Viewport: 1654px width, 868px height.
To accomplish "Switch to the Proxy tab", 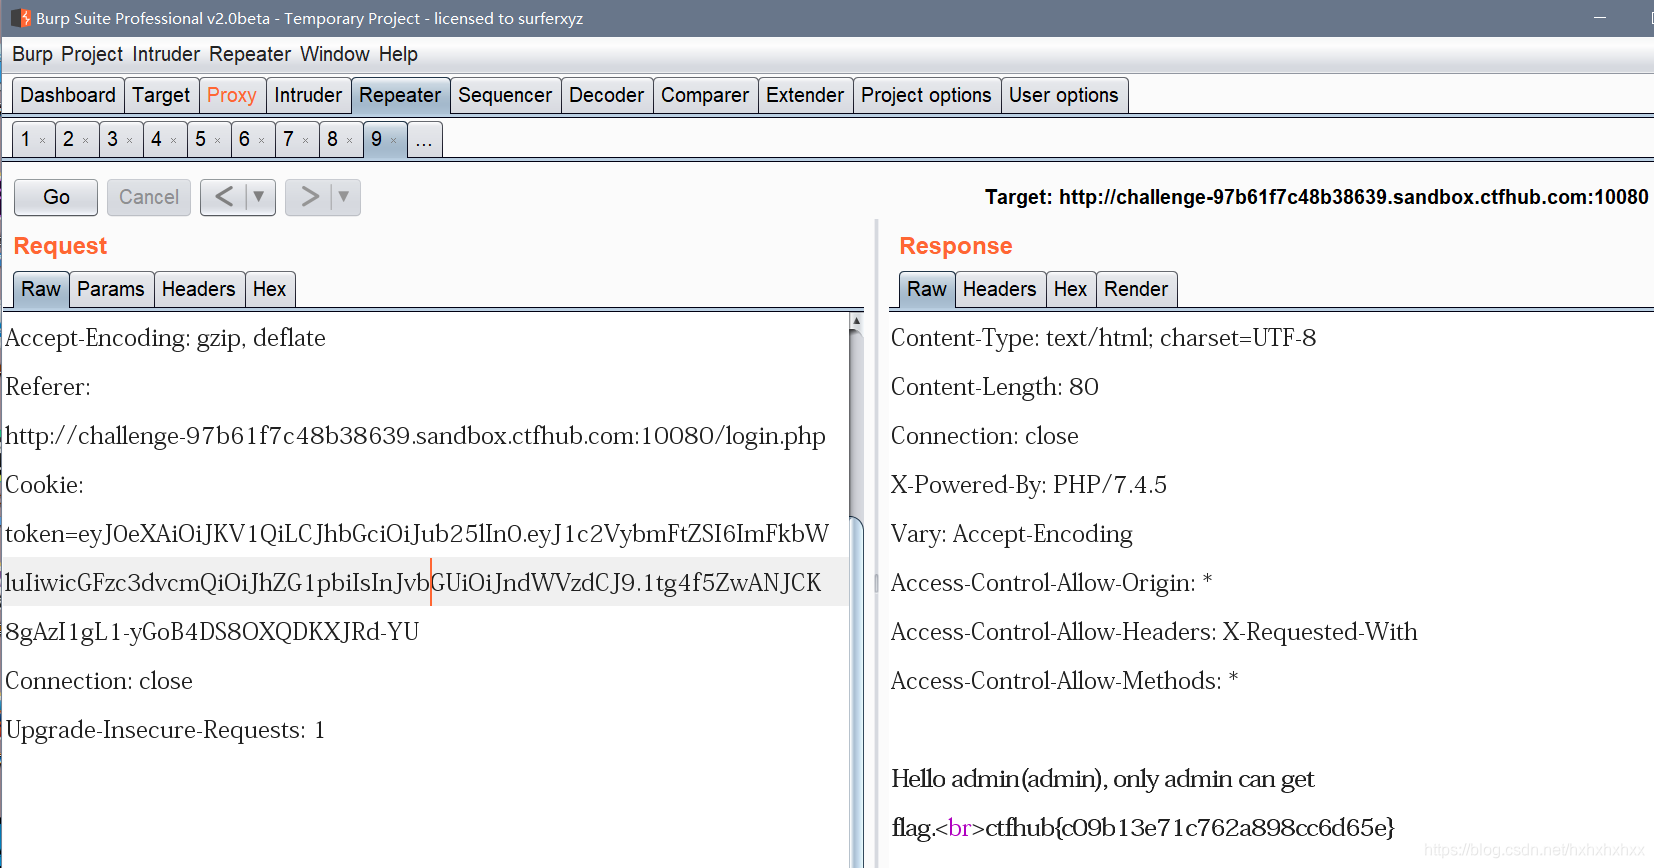I will point(232,95).
